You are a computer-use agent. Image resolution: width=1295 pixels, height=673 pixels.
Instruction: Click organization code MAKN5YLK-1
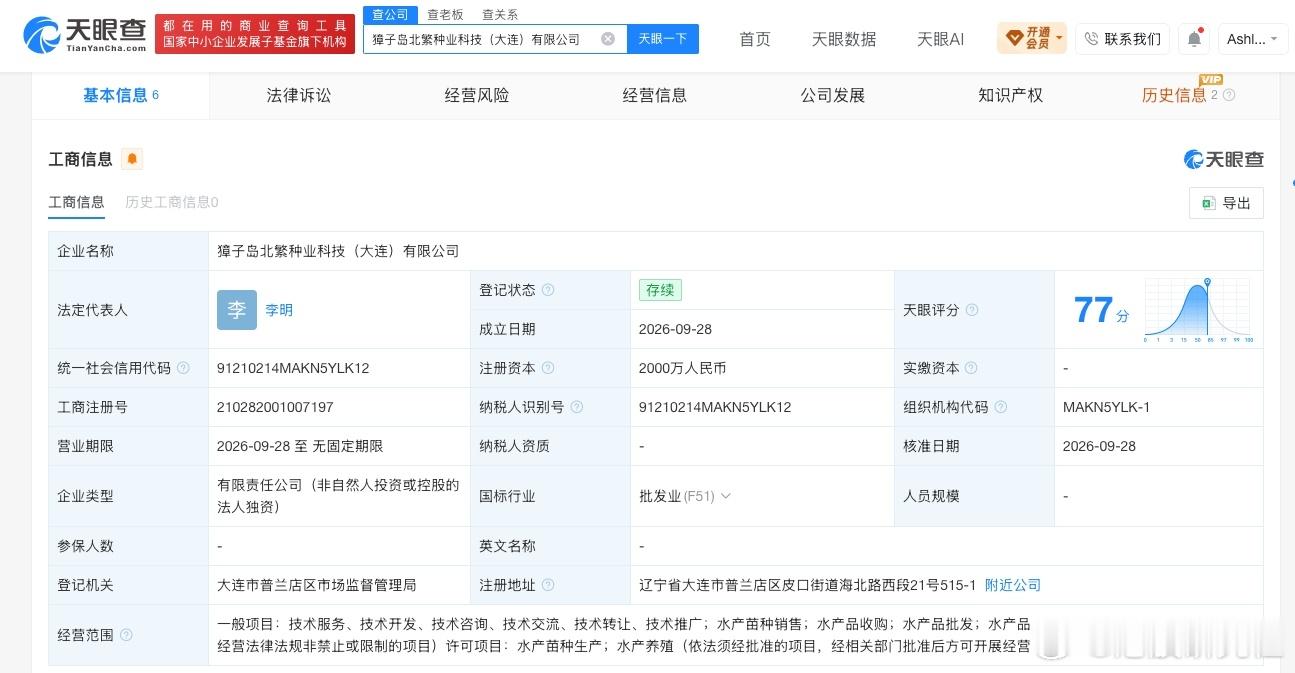1106,407
